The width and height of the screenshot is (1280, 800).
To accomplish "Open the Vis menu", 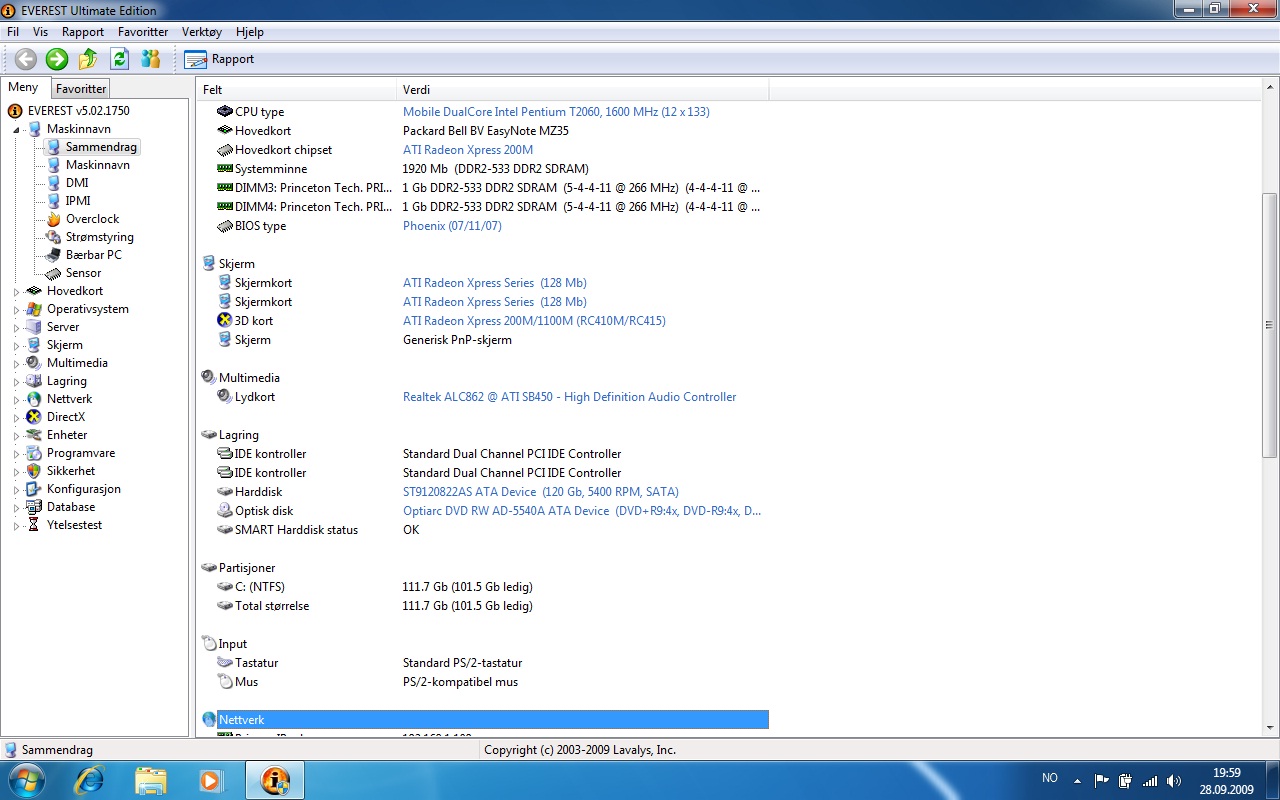I will (40, 32).
